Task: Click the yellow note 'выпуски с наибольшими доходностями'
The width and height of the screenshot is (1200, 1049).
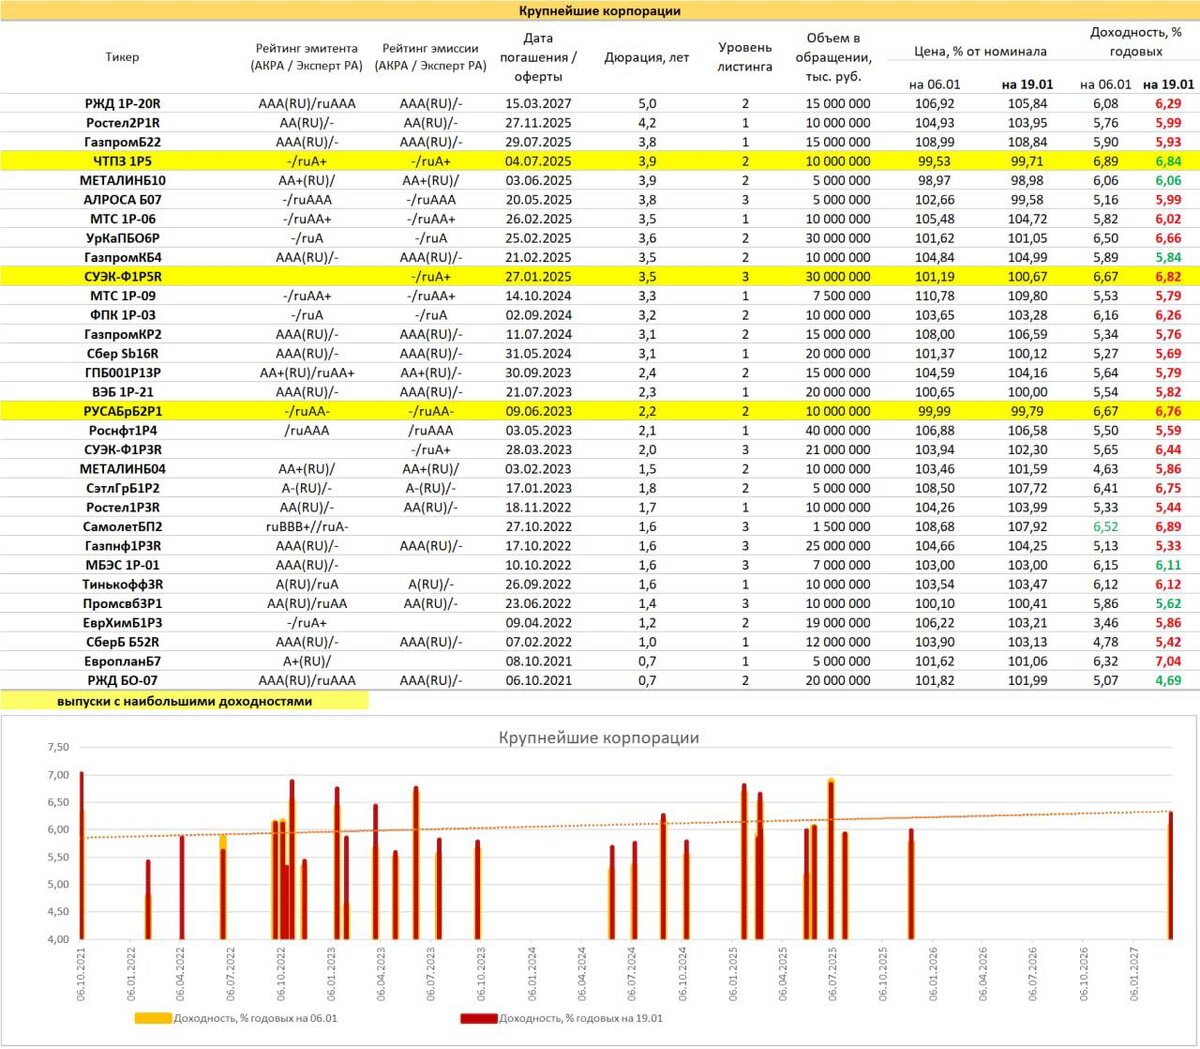Action: pos(184,701)
